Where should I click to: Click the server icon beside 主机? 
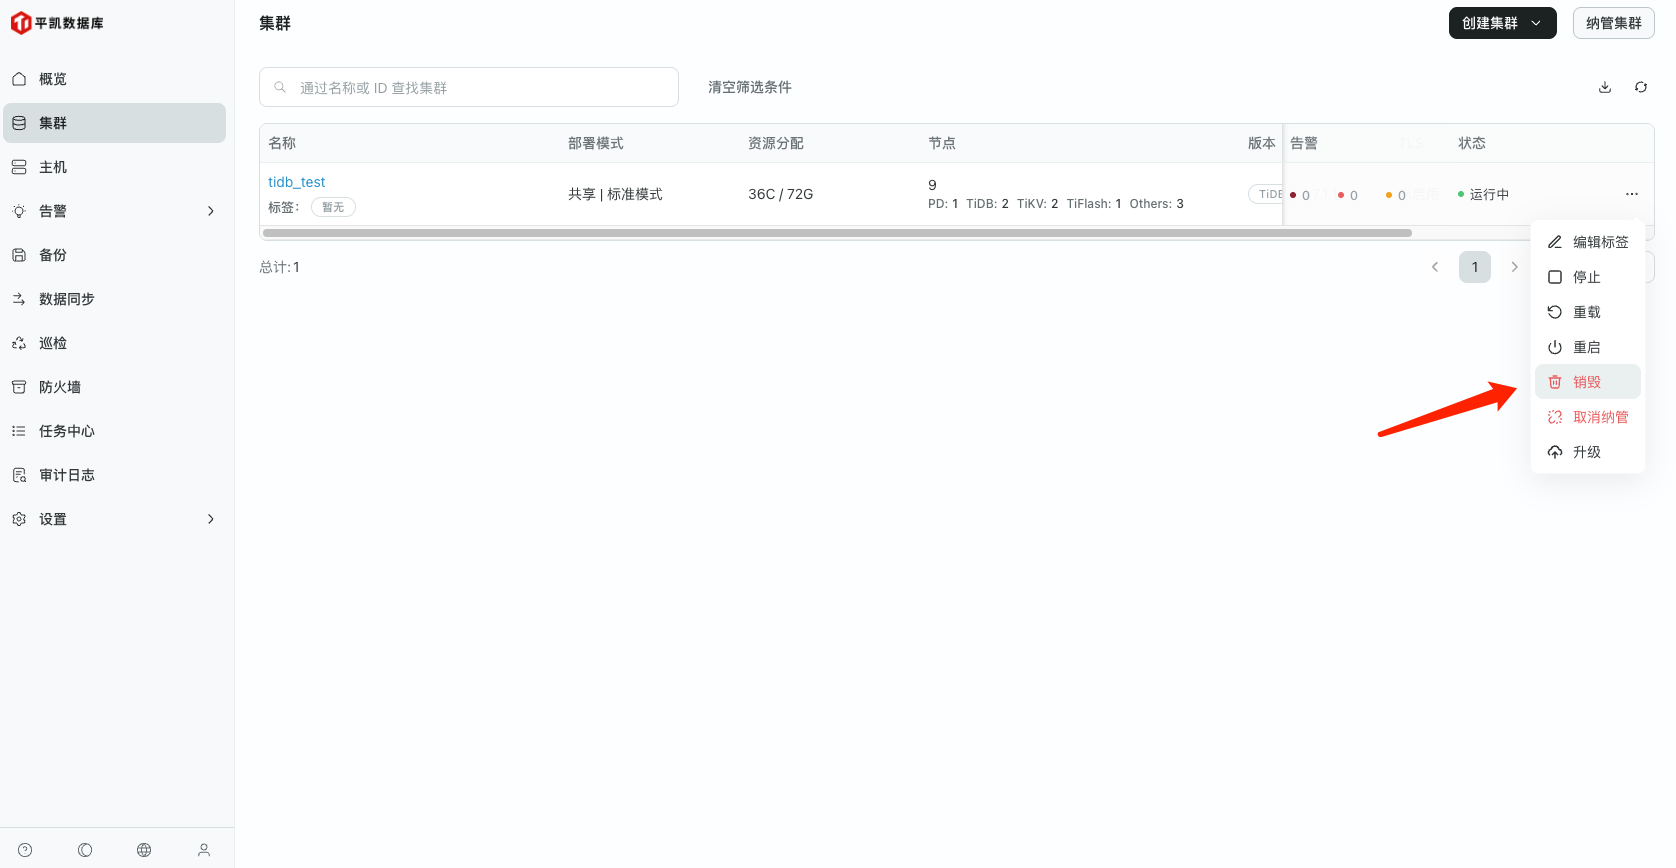19,167
